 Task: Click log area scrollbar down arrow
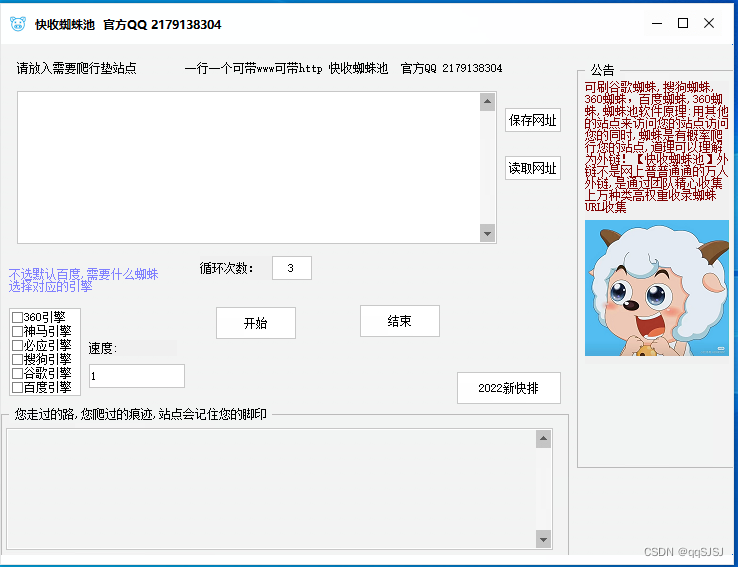coord(544,540)
